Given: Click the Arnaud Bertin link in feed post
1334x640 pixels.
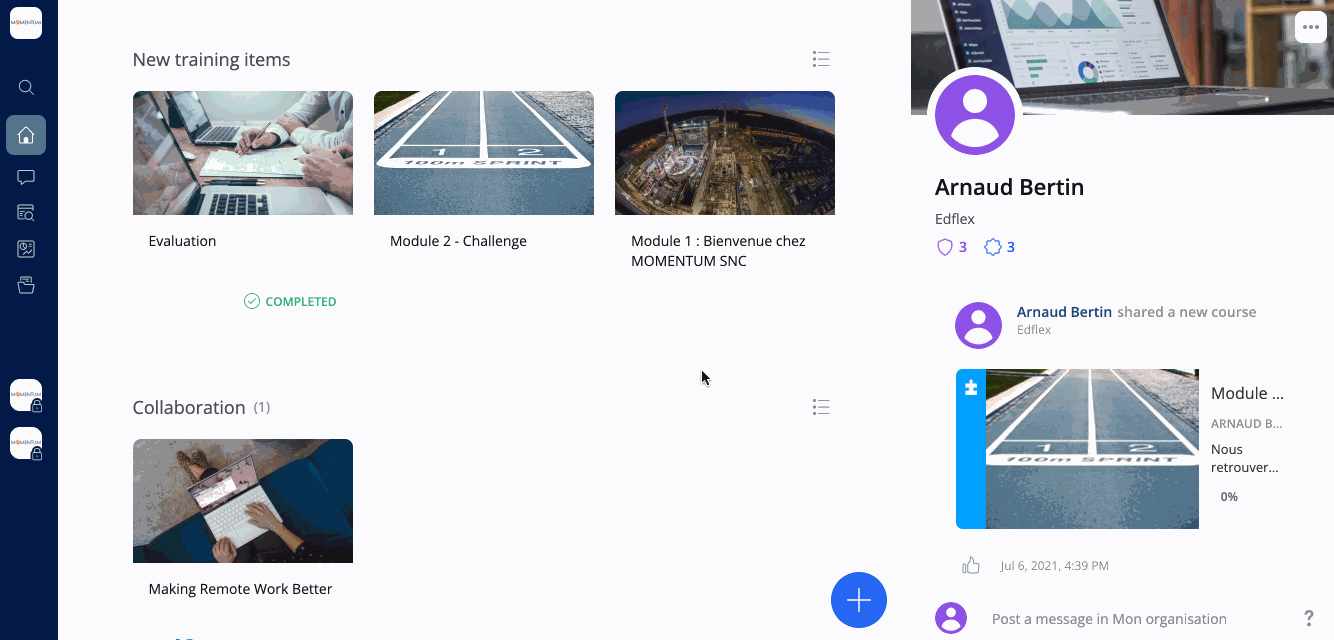Looking at the screenshot, I should [x=1064, y=312].
